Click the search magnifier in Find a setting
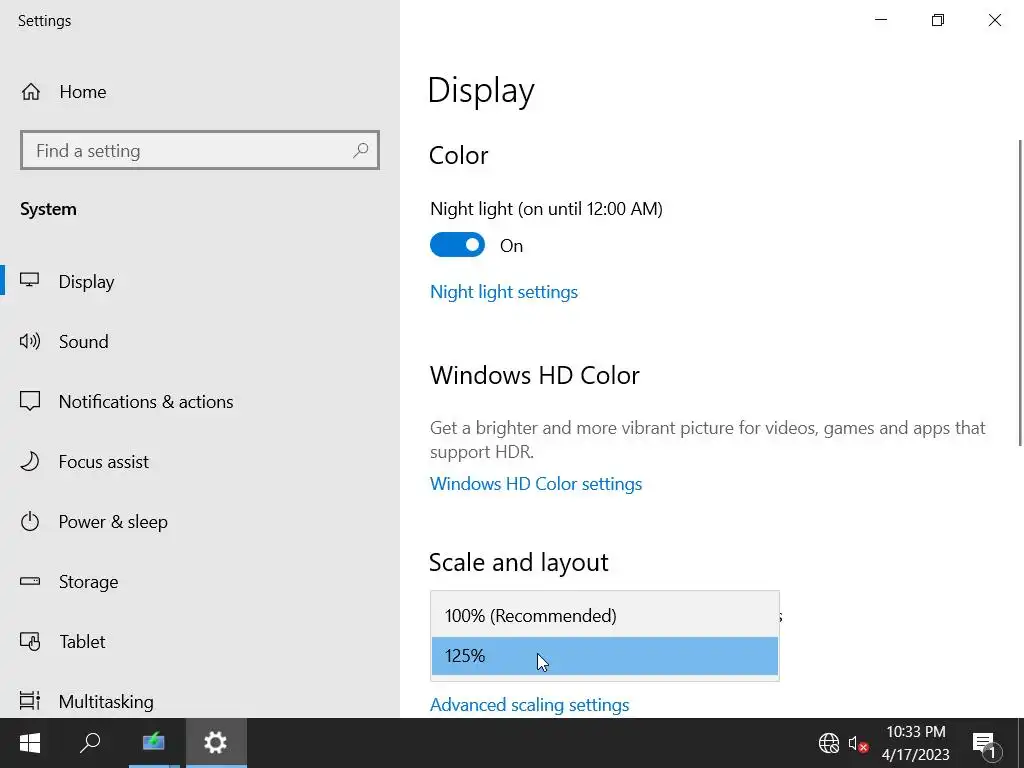Viewport: 1024px width, 768px height. coord(360,151)
